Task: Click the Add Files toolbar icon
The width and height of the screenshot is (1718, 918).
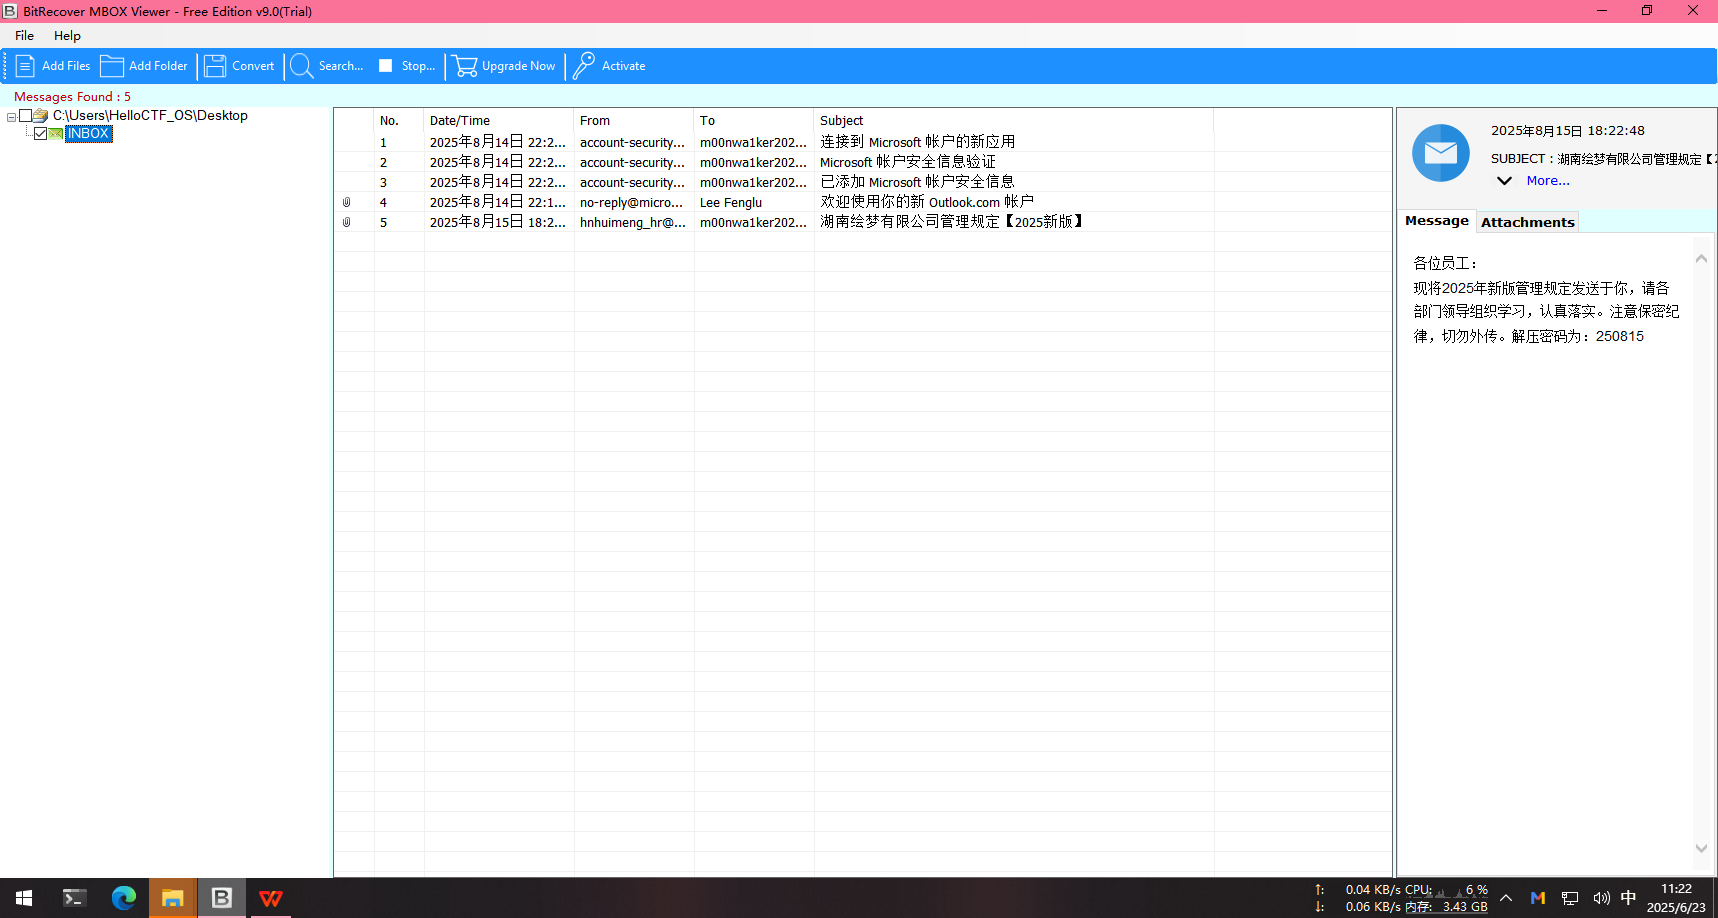Action: pyautogui.click(x=26, y=66)
